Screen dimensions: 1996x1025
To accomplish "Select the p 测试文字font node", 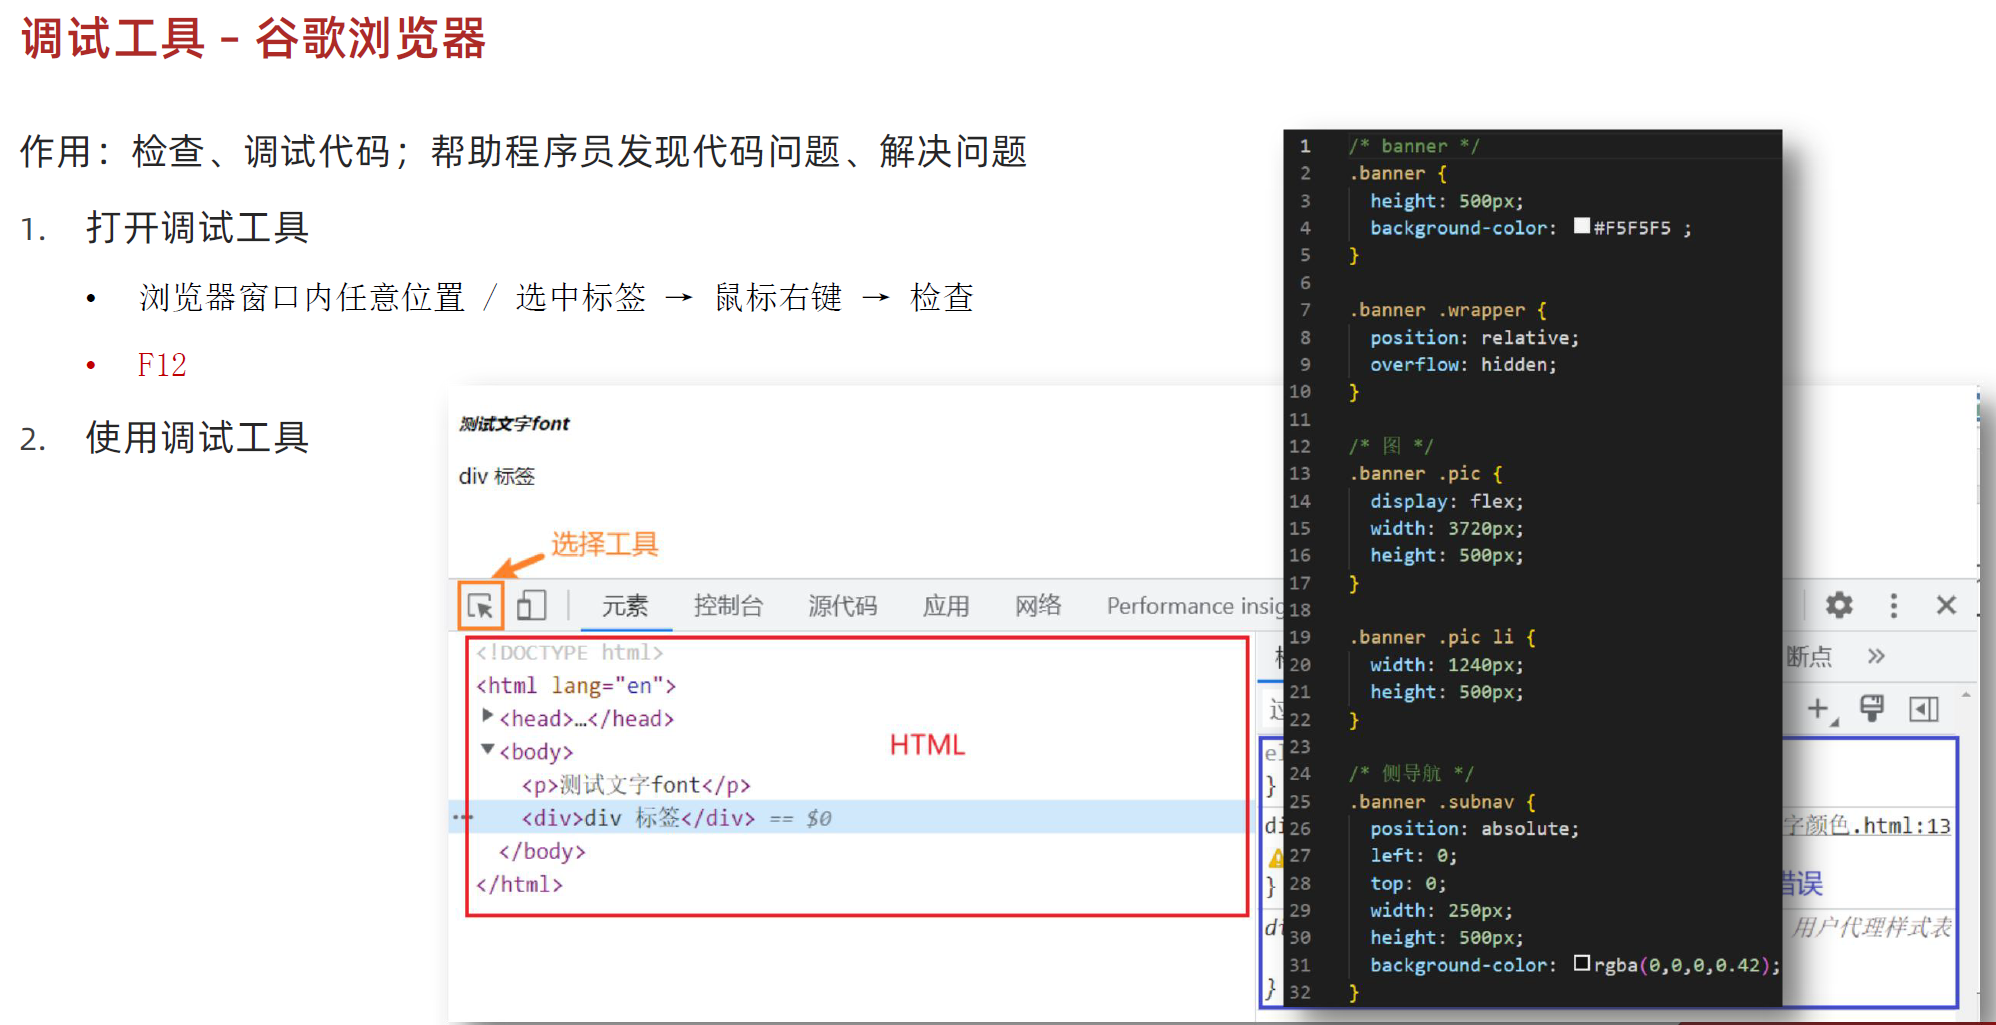I will coord(636,785).
